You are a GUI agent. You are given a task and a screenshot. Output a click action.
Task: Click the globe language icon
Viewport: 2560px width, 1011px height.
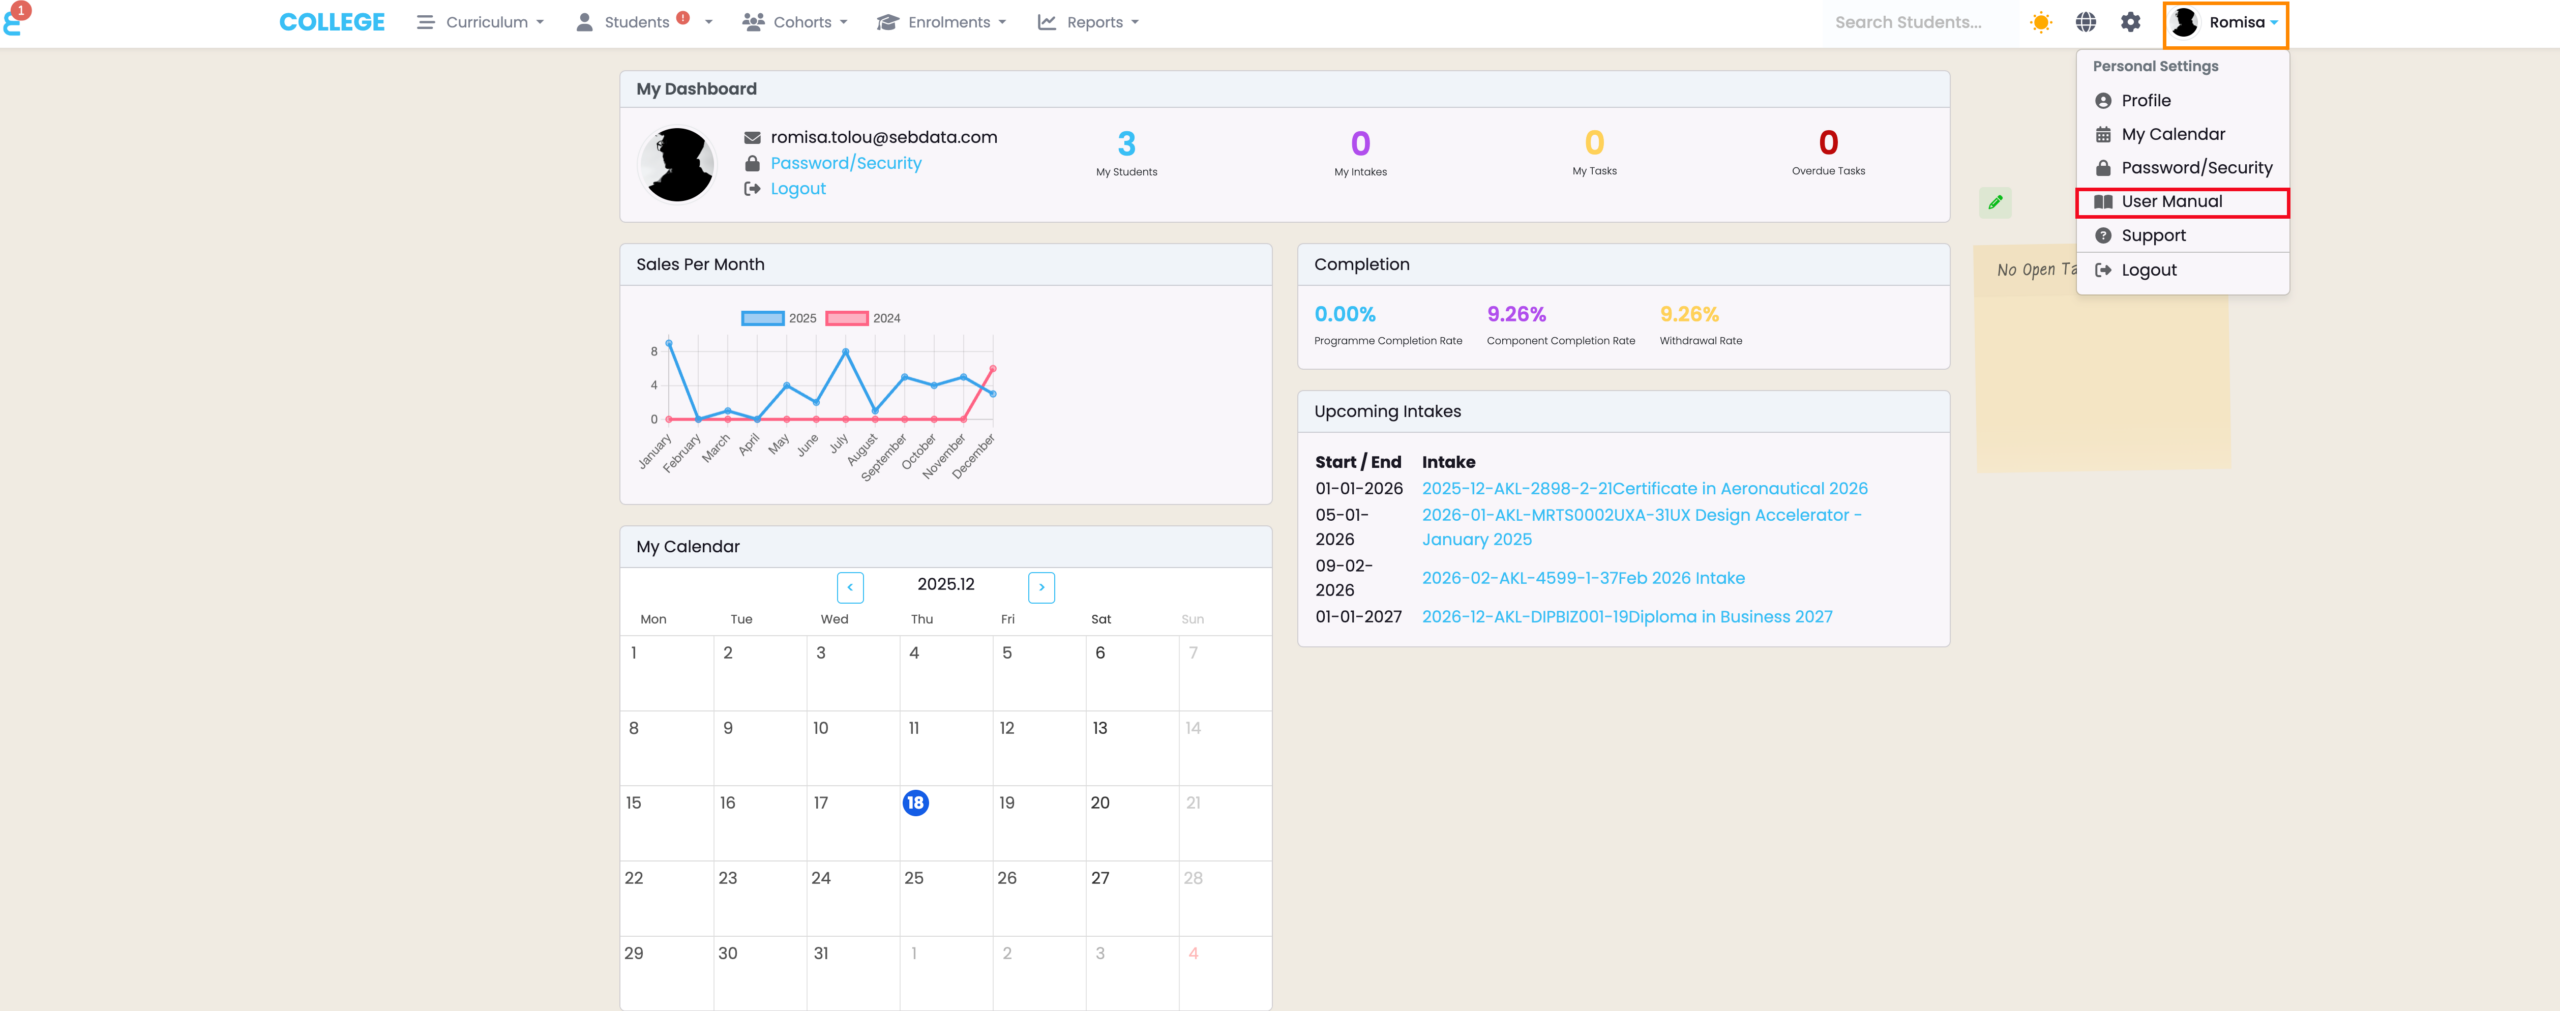pos(2086,22)
